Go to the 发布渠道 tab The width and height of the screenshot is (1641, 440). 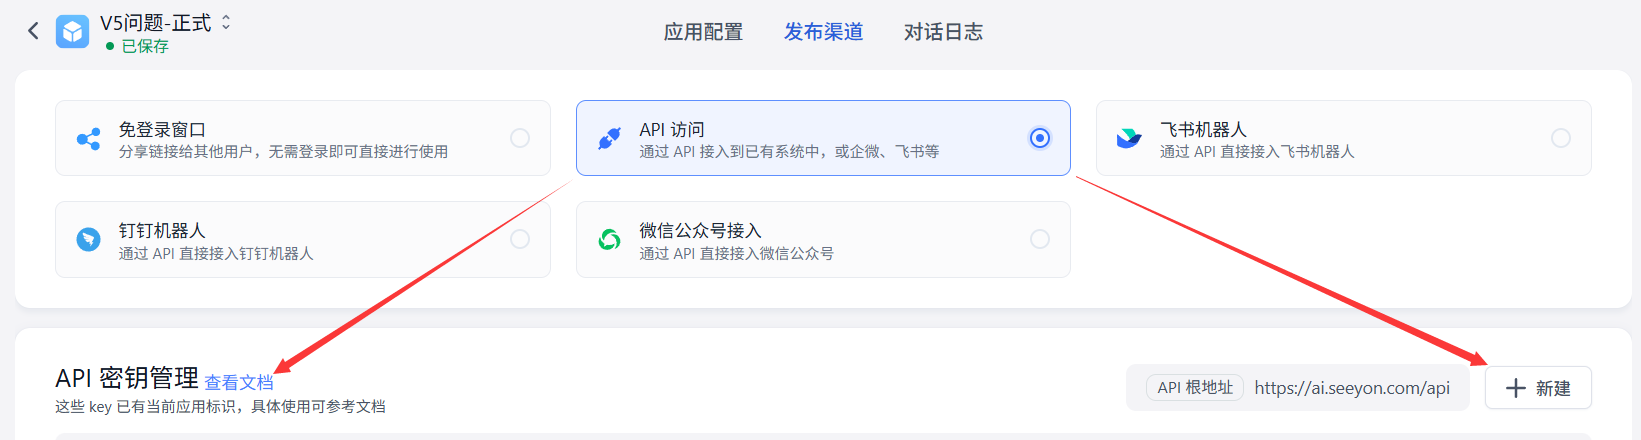pyautogui.click(x=823, y=32)
